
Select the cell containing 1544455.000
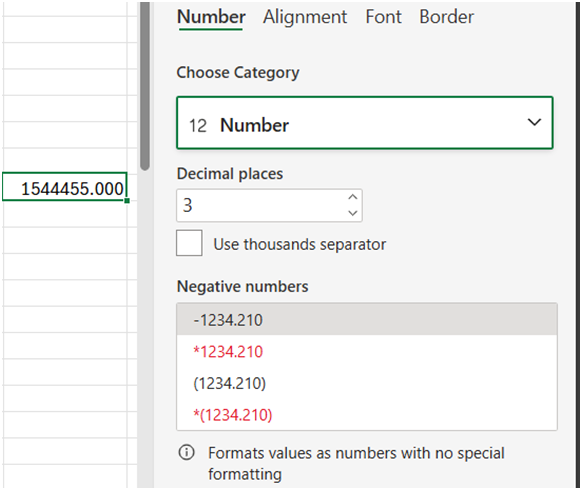coord(65,186)
